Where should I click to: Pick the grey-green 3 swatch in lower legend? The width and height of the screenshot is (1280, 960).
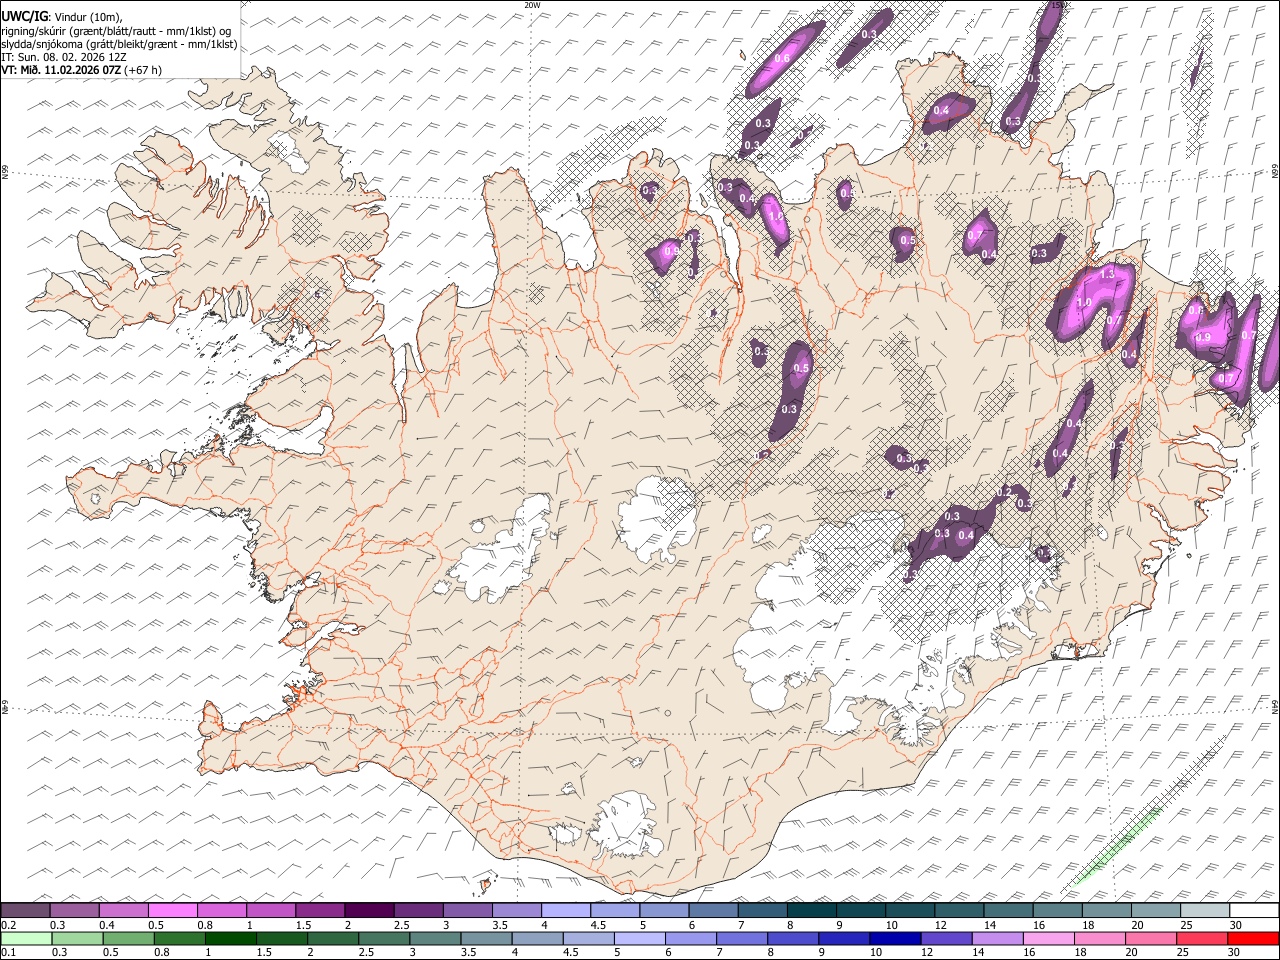435,938
